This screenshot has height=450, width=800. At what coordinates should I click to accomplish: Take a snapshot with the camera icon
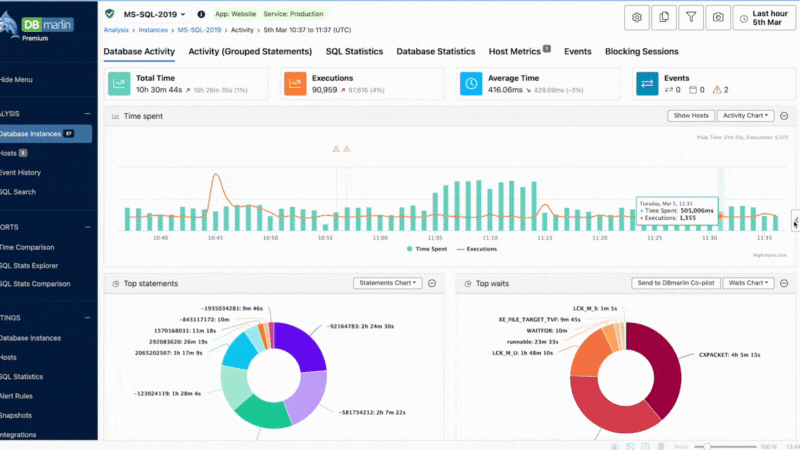click(x=718, y=17)
